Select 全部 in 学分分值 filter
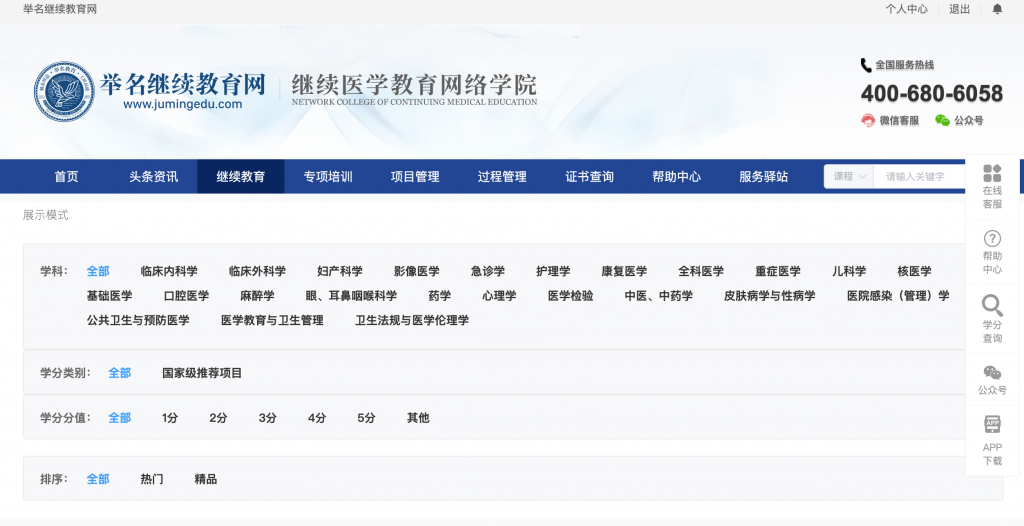This screenshot has width=1024, height=526. tap(120, 418)
